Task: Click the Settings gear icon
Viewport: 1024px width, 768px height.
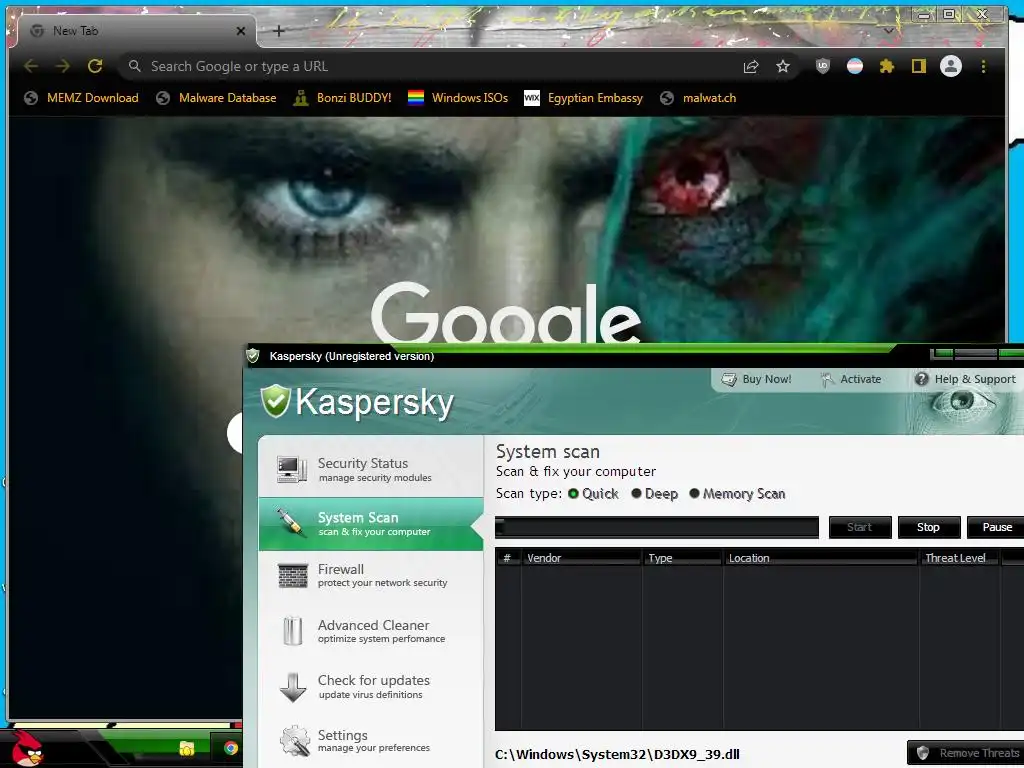Action: click(295, 741)
